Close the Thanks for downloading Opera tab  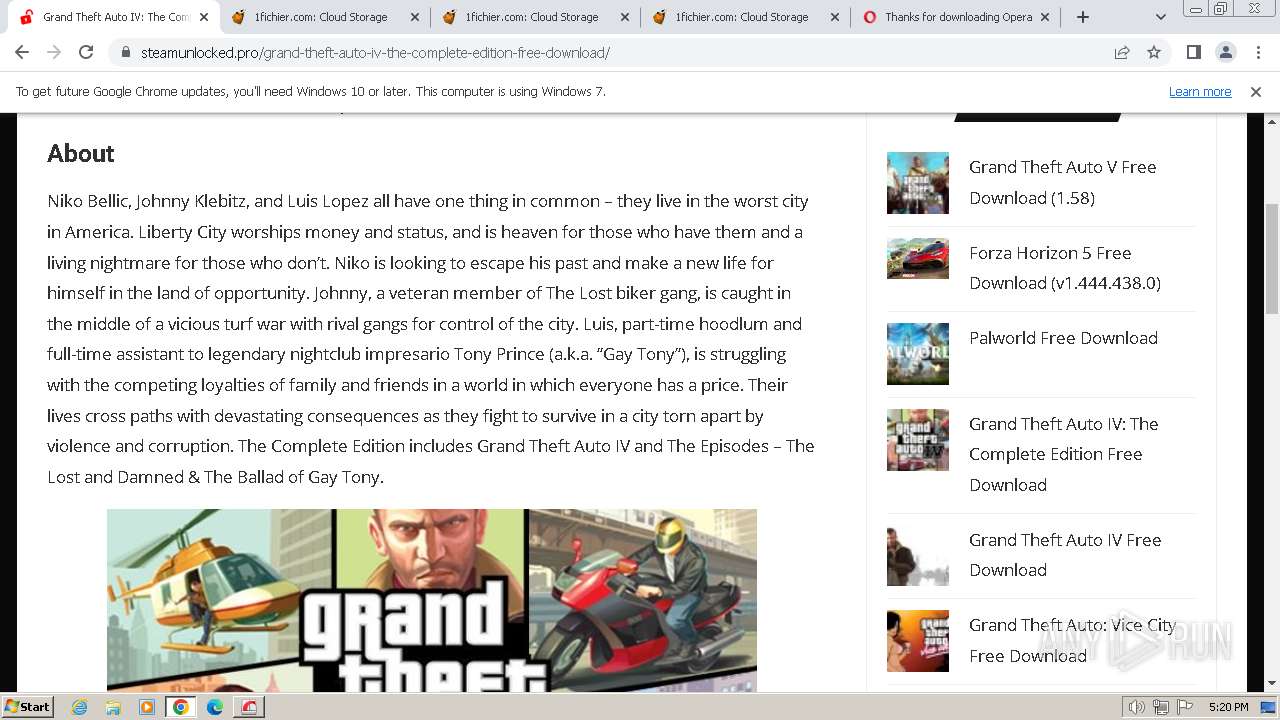tap(1045, 17)
